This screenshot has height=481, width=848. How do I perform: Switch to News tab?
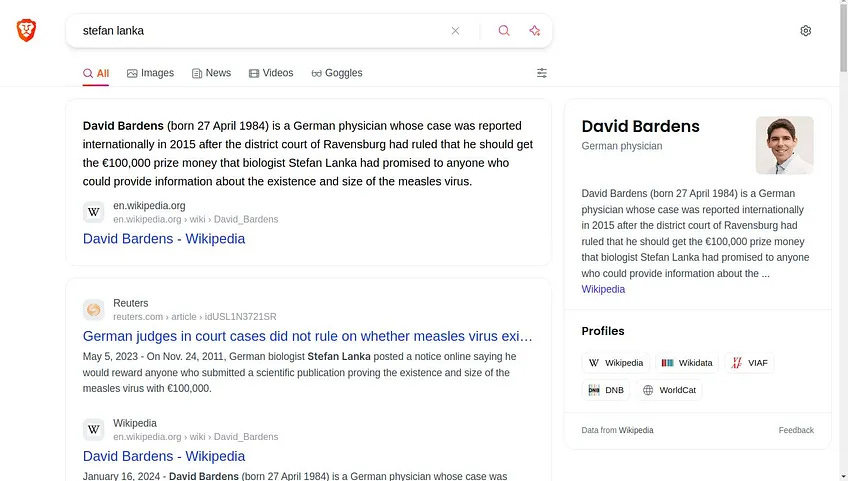[x=211, y=73]
